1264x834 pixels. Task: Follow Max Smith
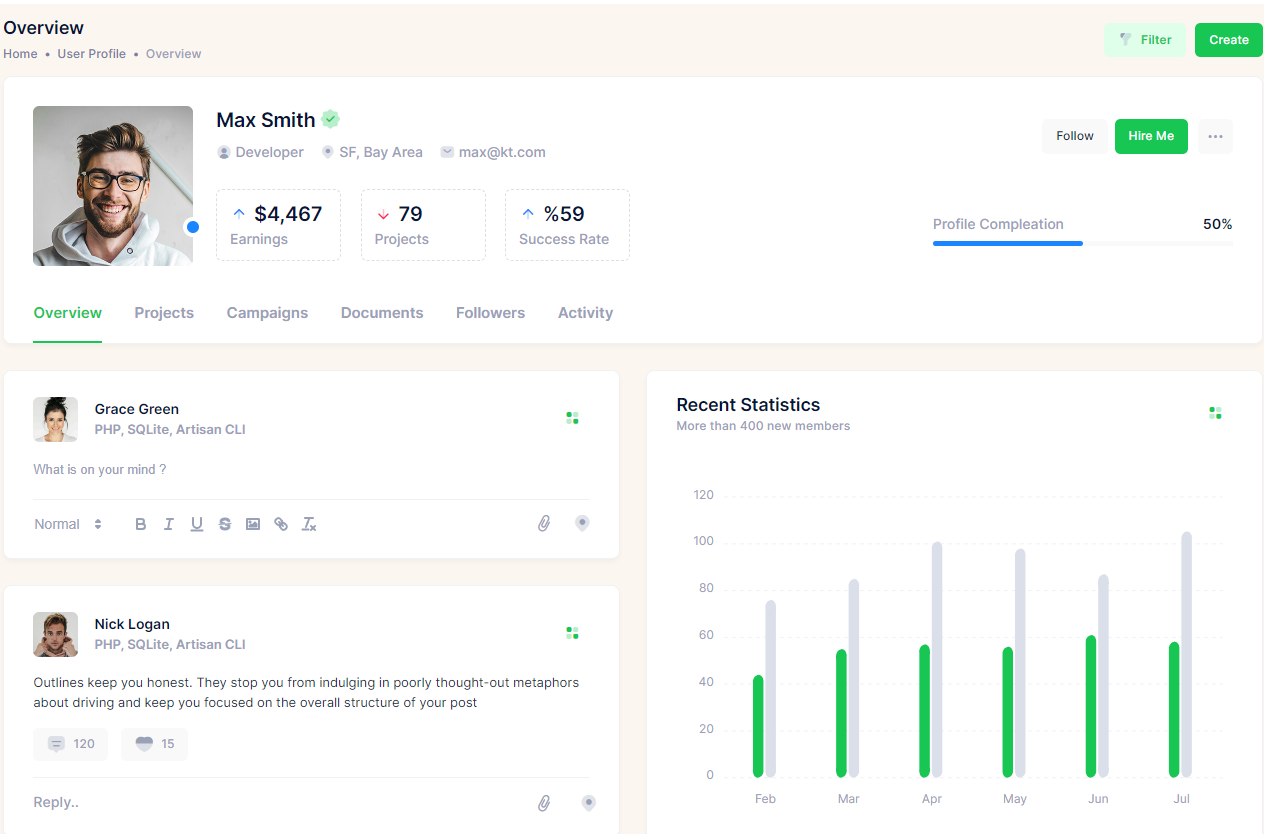tap(1074, 136)
